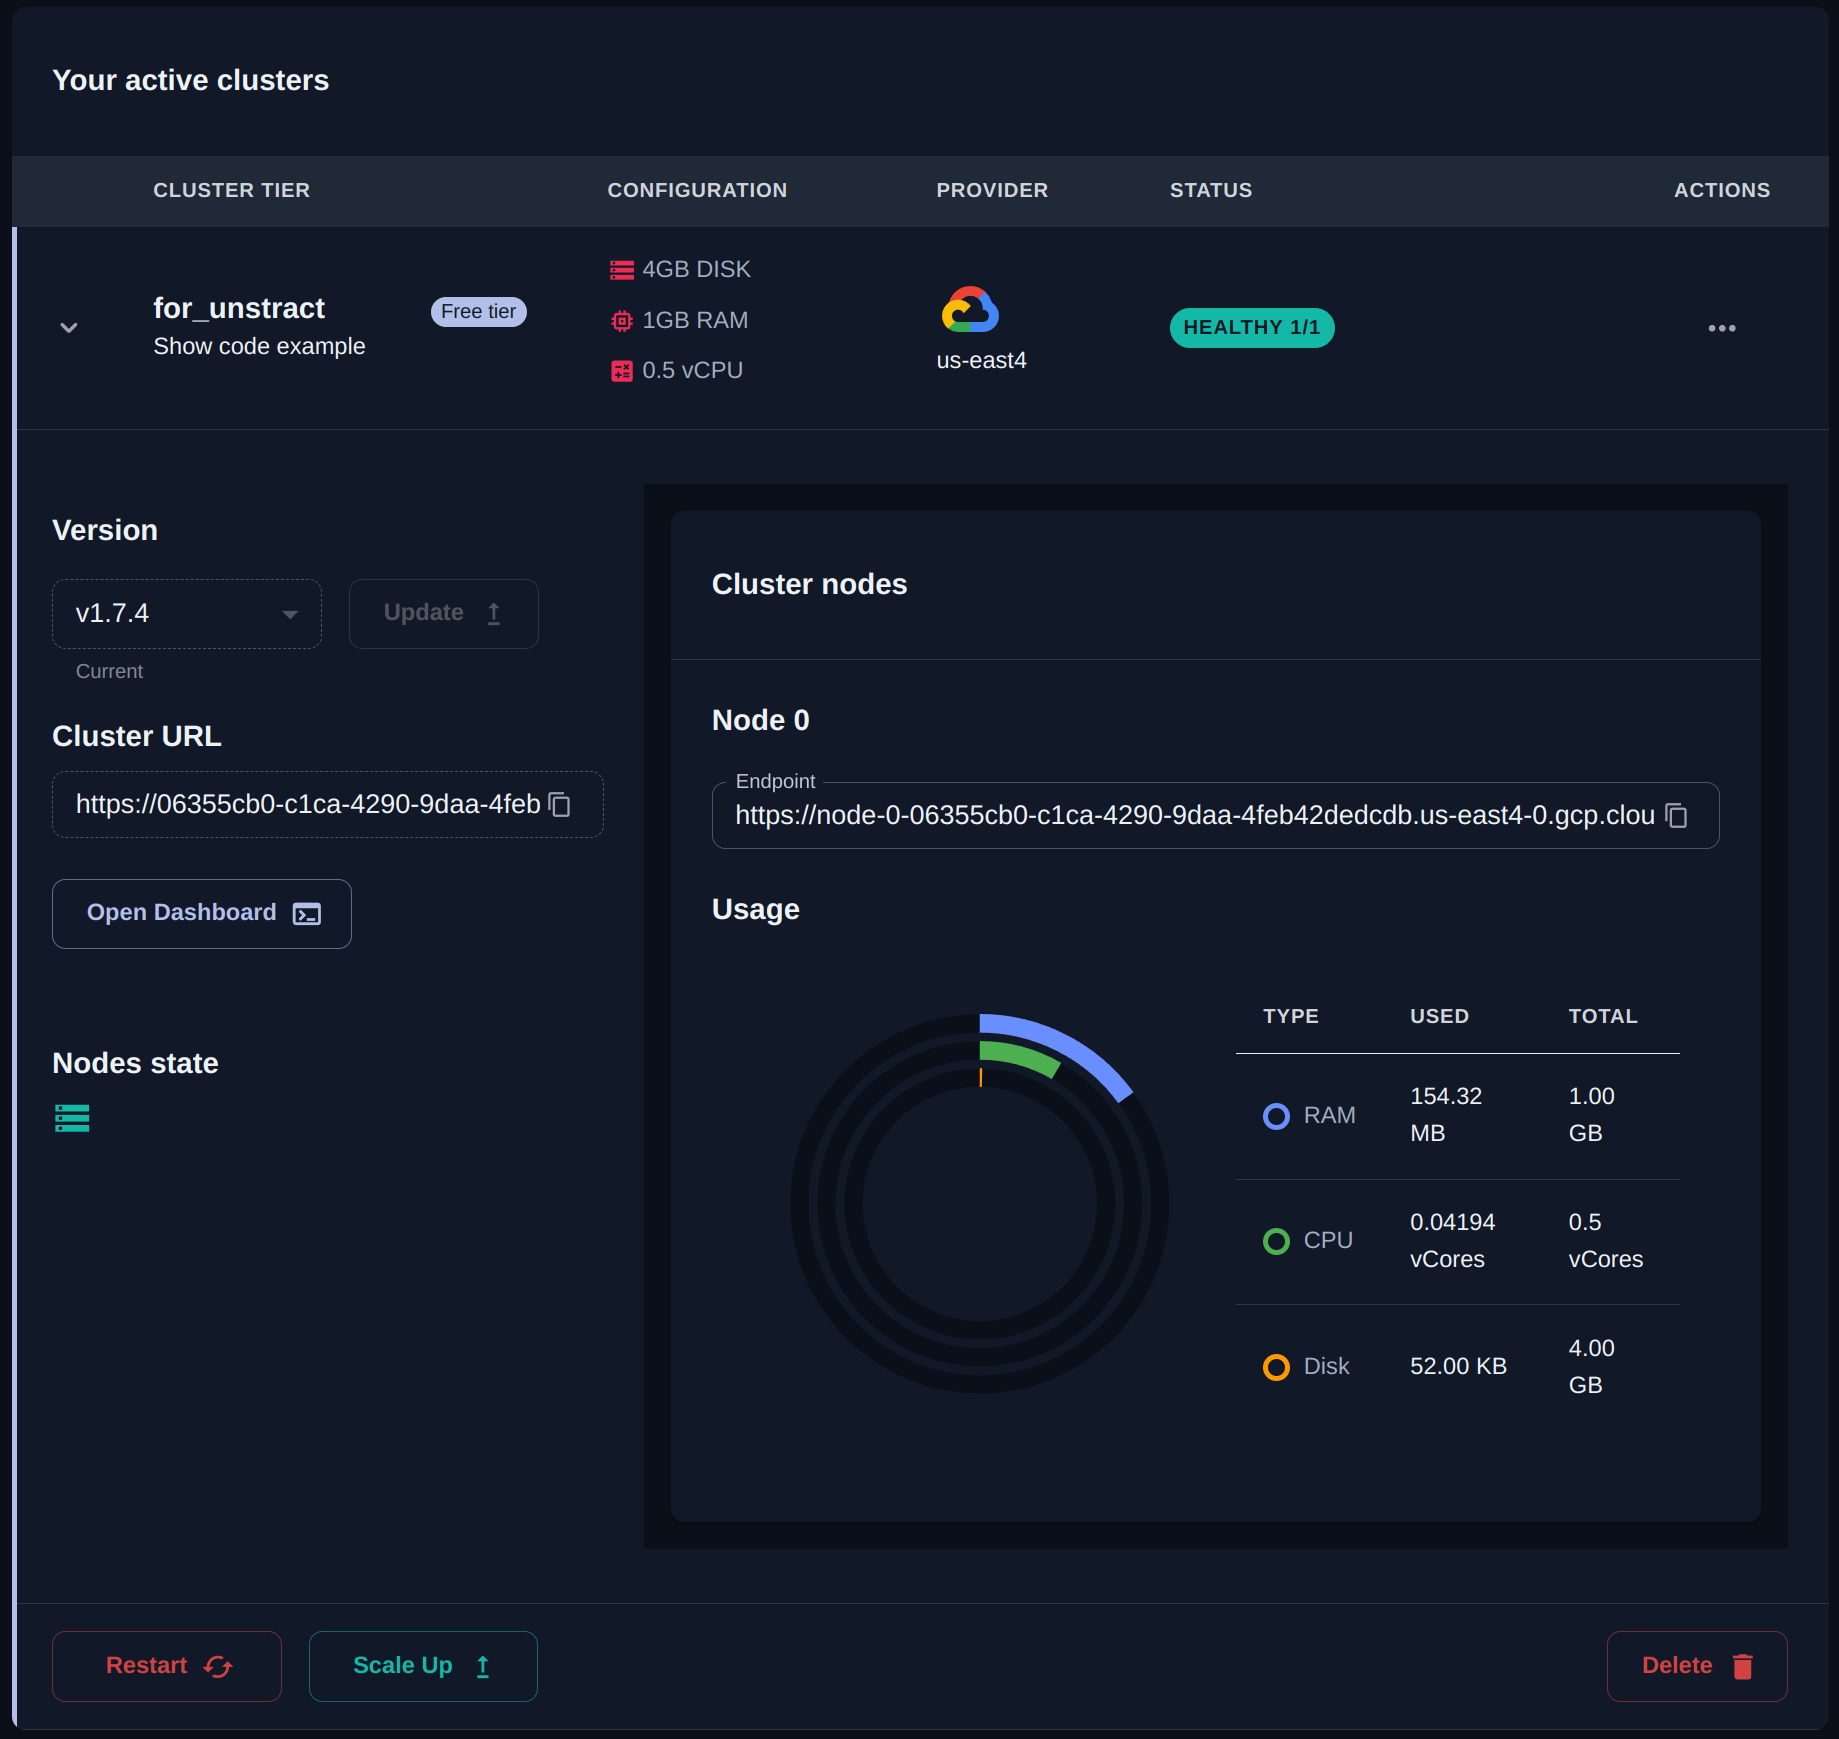1839x1739 pixels.
Task: Click the 0.04194 vCores used value
Action: (x=1452, y=1241)
